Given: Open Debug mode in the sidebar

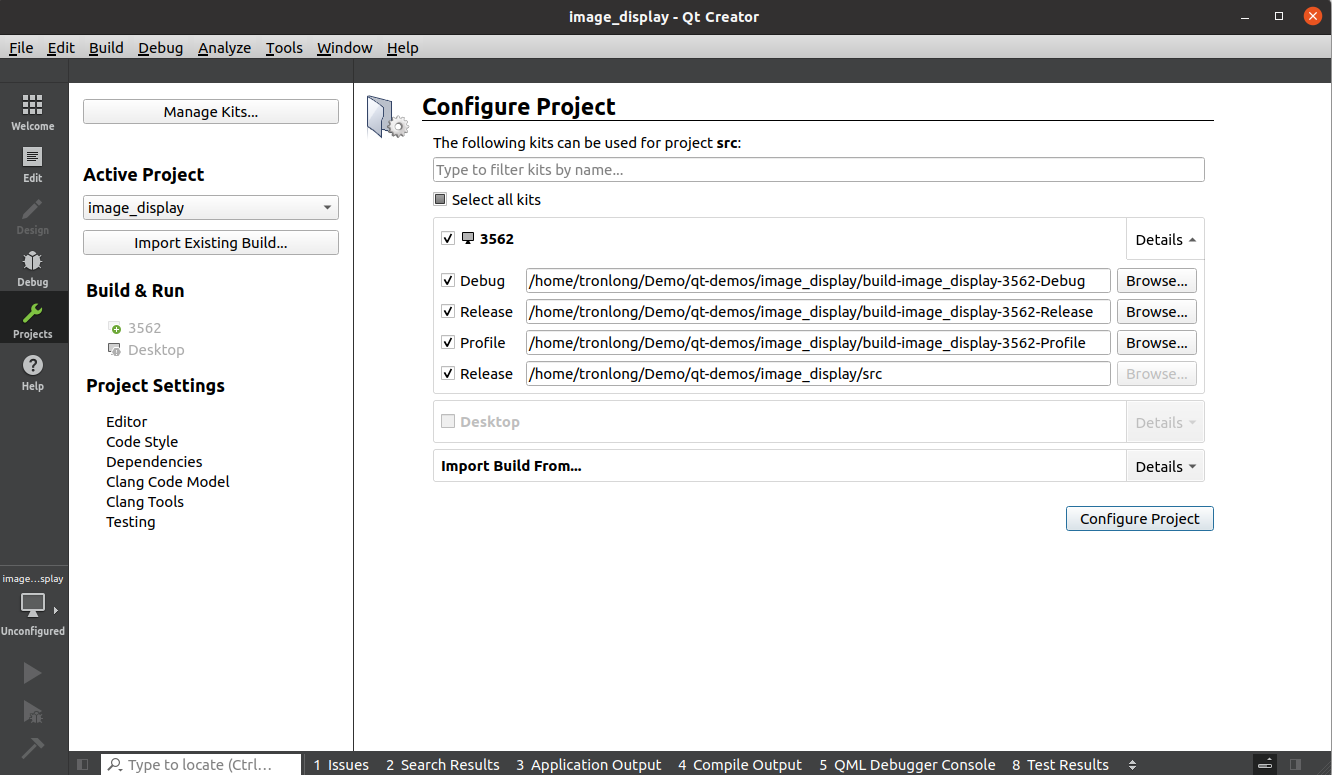Looking at the screenshot, I should (33, 268).
